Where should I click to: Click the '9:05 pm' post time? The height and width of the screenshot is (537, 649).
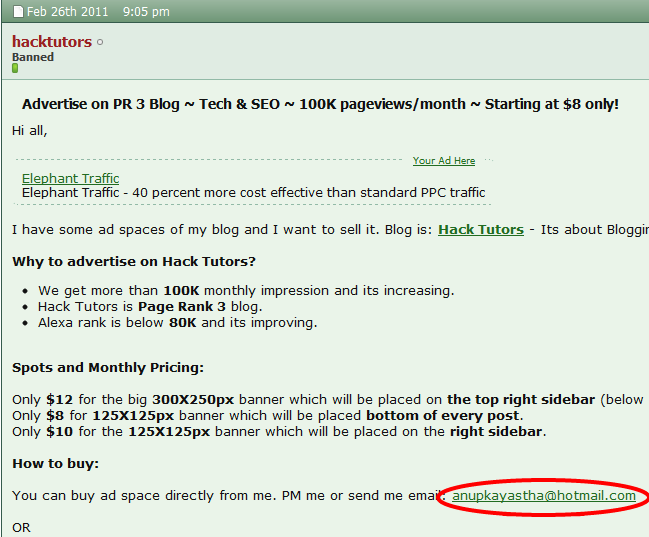[x=146, y=12]
